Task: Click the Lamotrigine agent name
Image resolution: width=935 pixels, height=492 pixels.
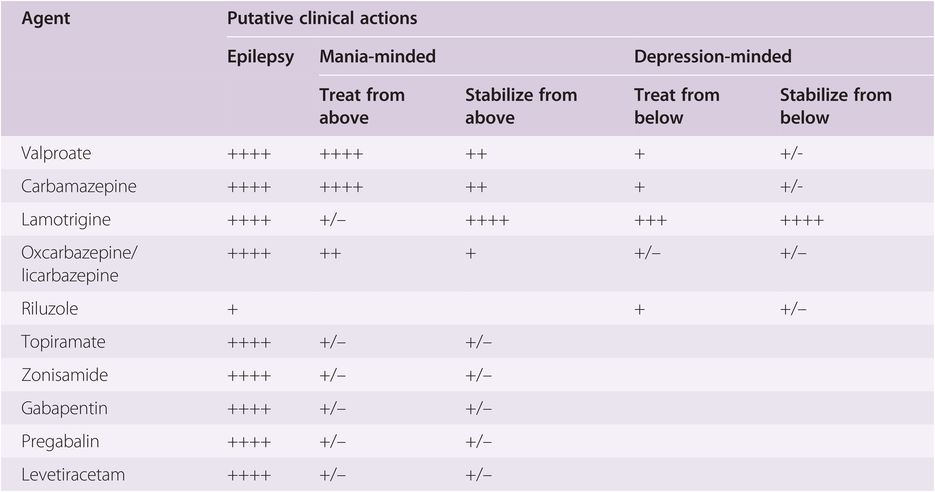Action: pos(63,220)
